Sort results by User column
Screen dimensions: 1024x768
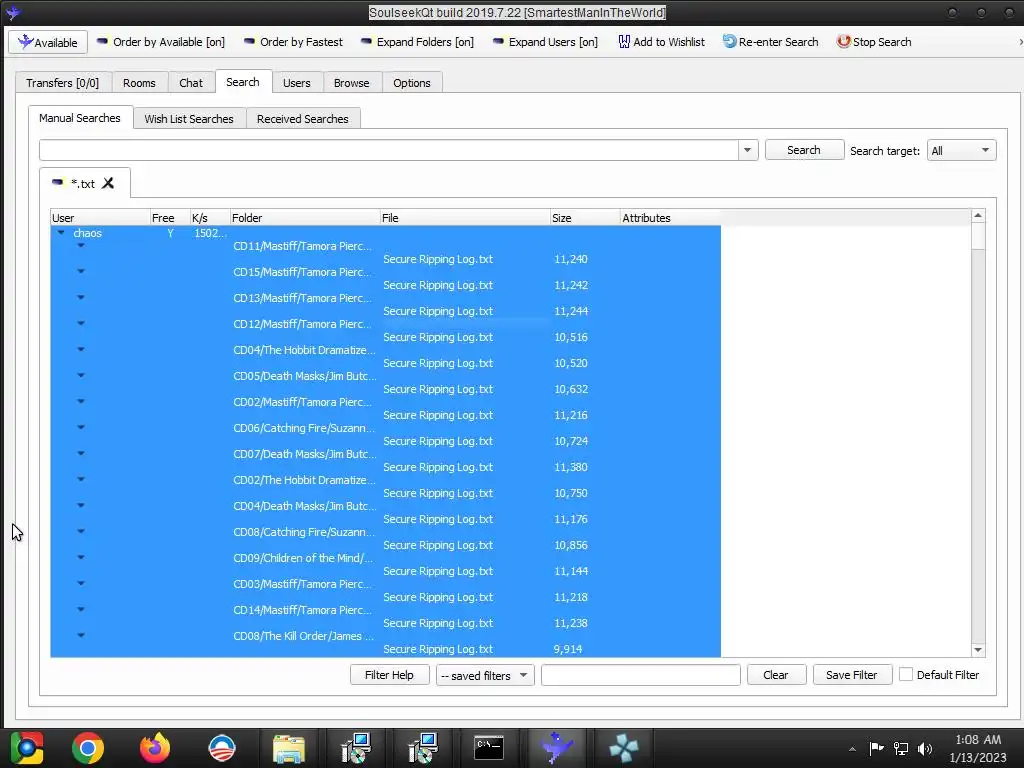pyautogui.click(x=100, y=217)
